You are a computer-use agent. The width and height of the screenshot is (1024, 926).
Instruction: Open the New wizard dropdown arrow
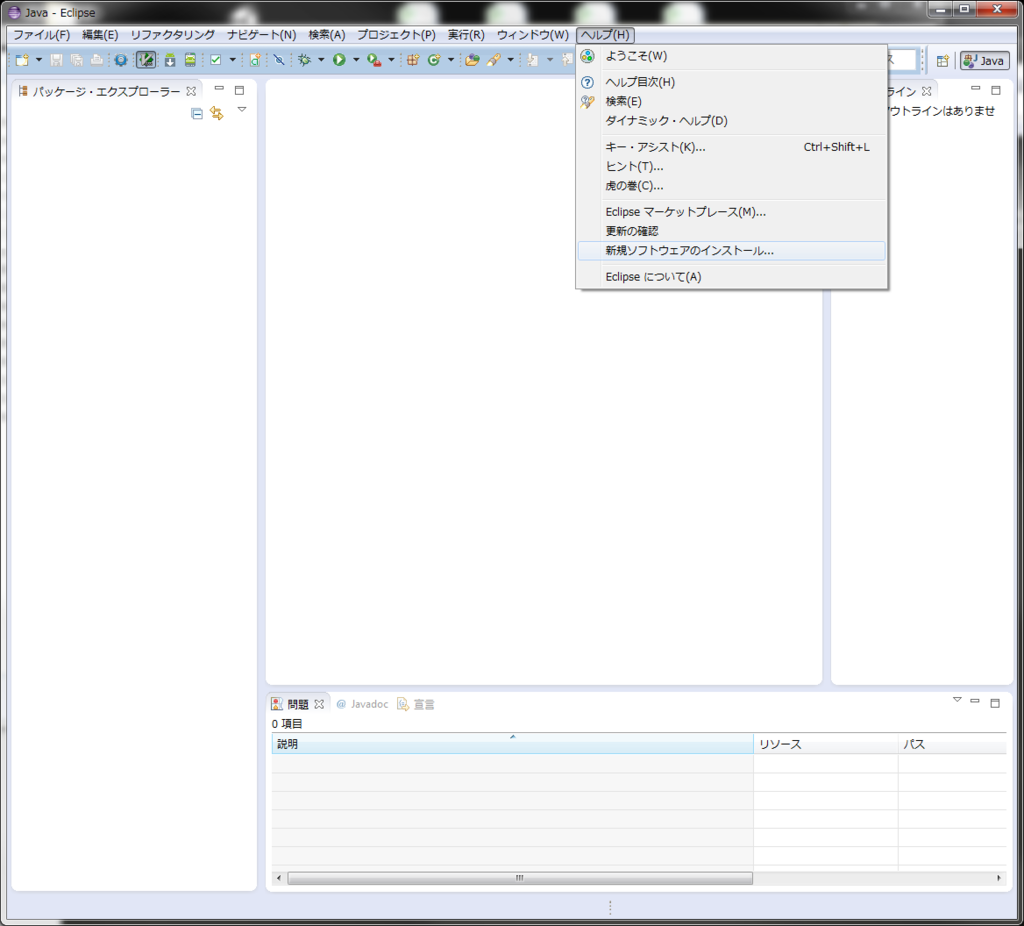39,60
